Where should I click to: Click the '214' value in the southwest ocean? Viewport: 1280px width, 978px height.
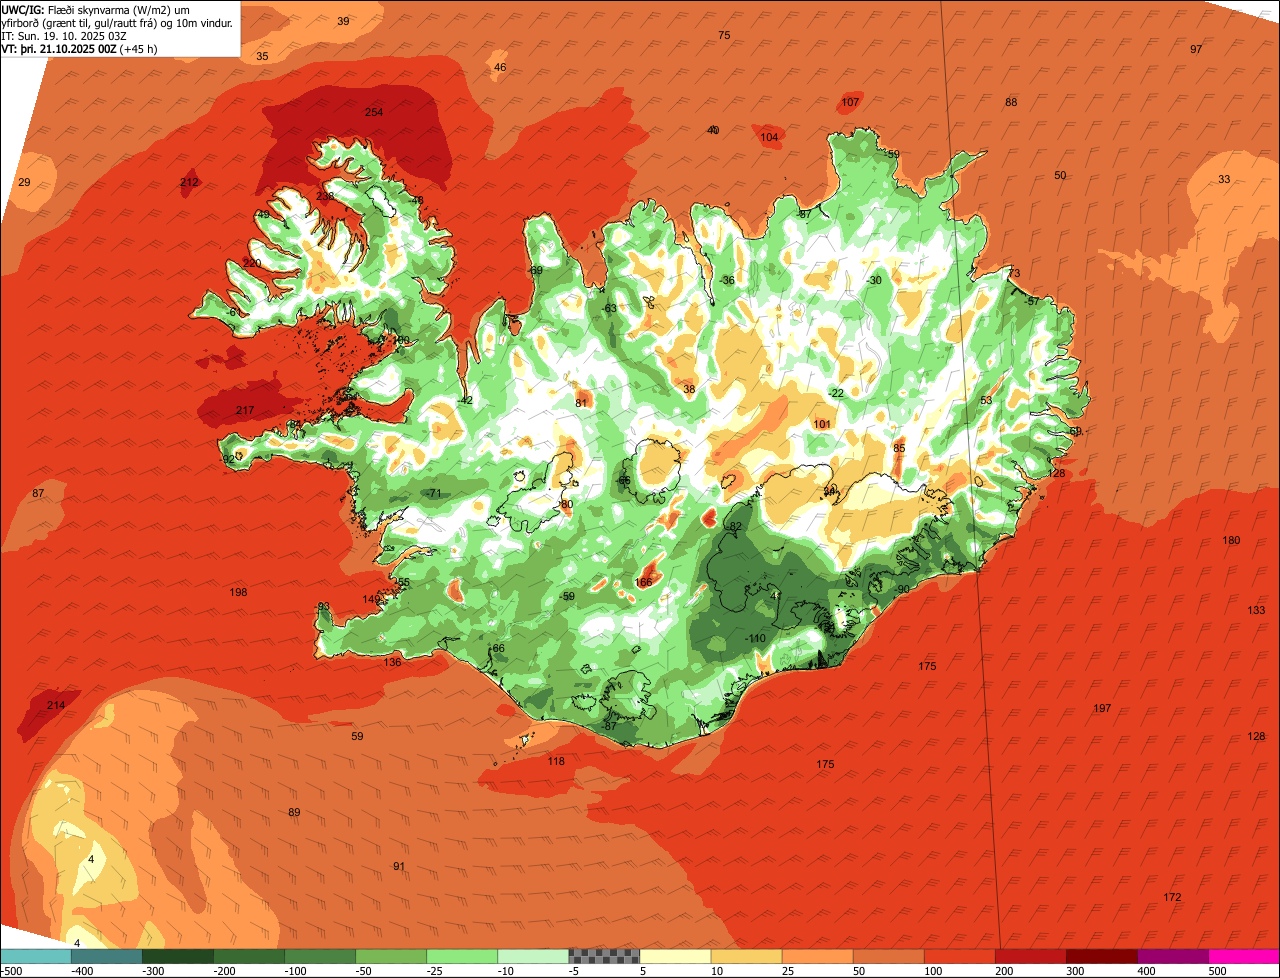(56, 706)
